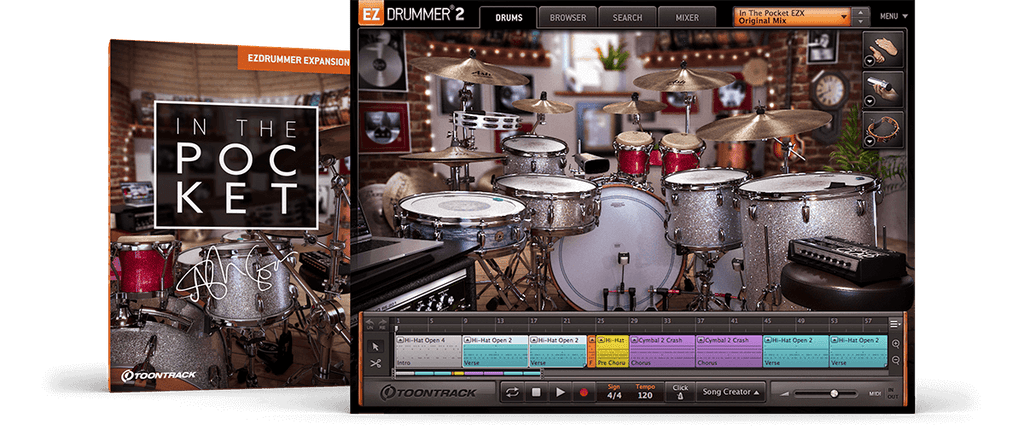Select the Verse clip starting at bar 9
The width and height of the screenshot is (1024, 441).
[496, 351]
